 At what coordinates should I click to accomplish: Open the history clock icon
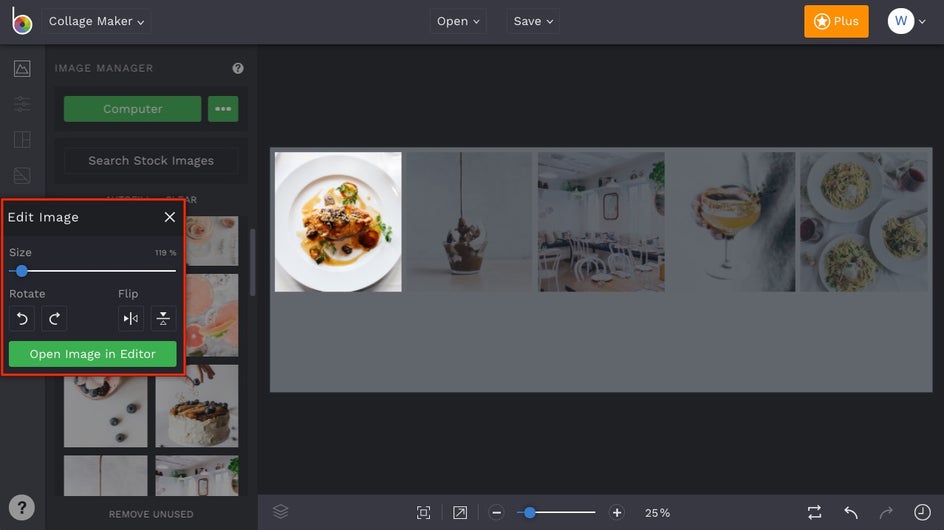[922, 513]
